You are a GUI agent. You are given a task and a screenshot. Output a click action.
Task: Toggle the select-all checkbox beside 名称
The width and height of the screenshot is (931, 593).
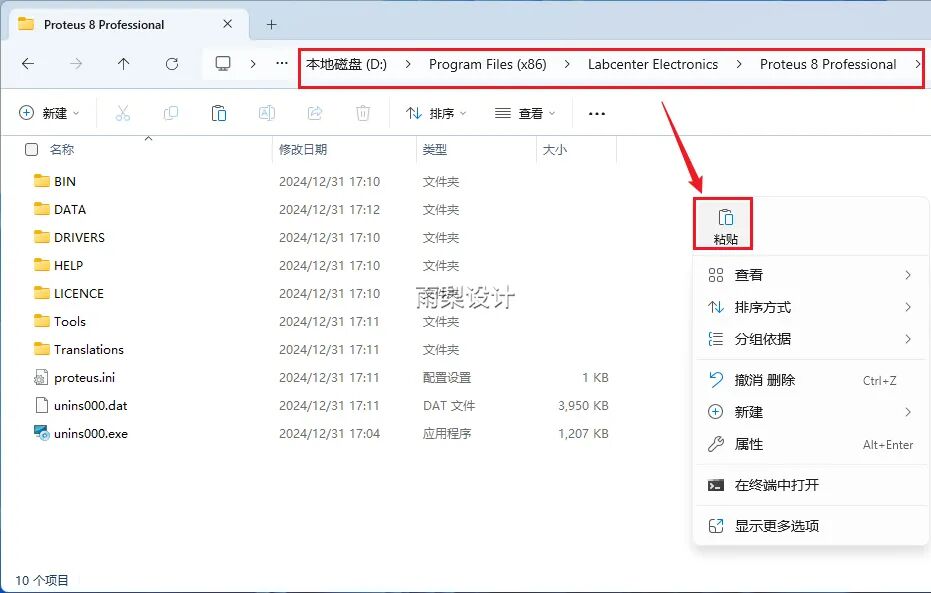pyautogui.click(x=31, y=148)
